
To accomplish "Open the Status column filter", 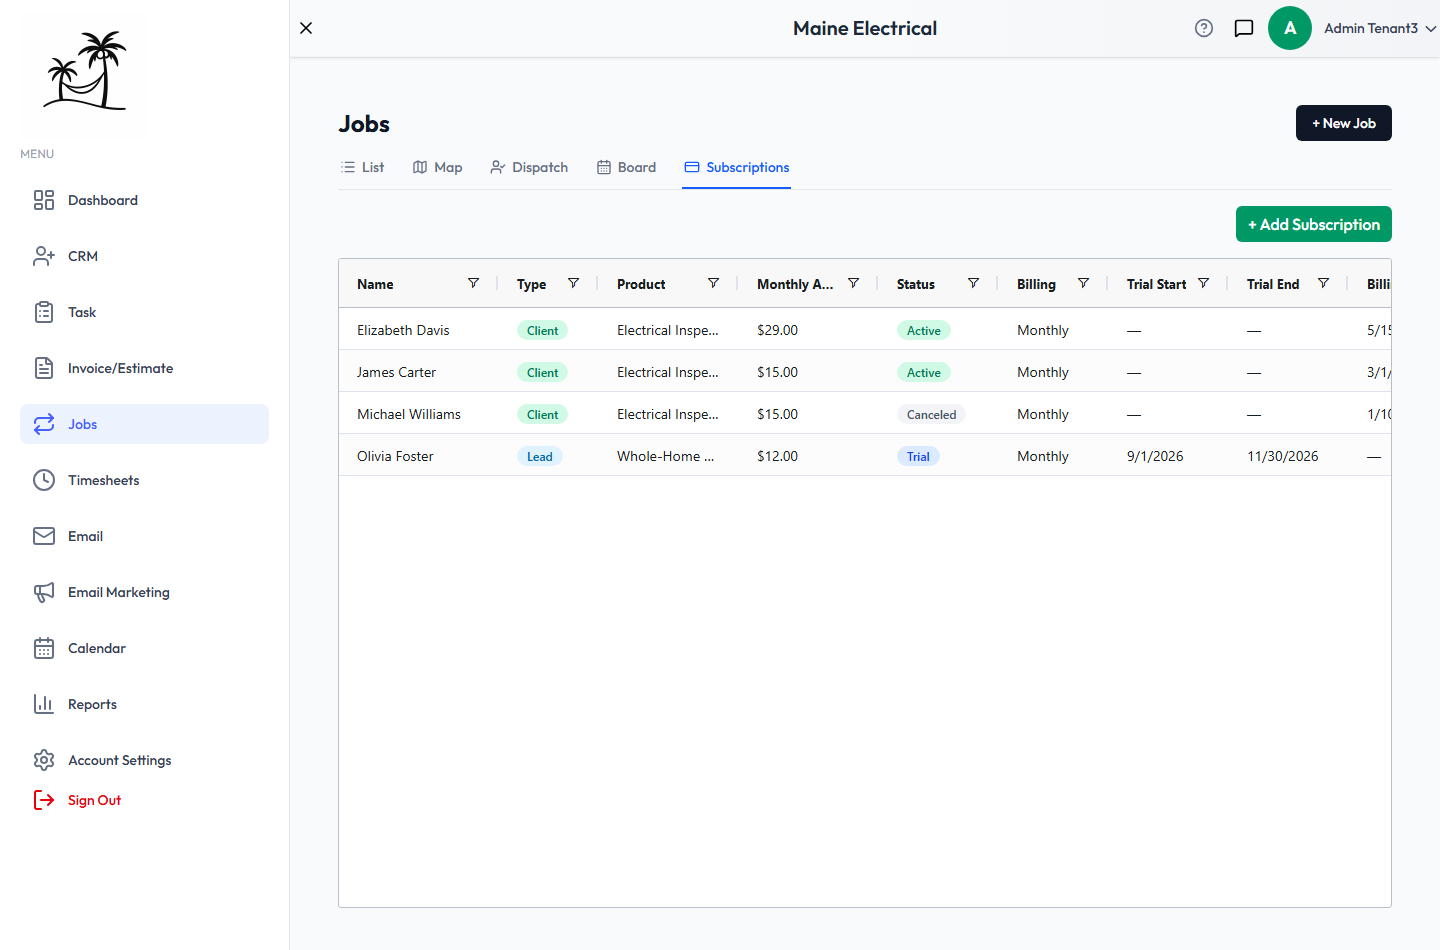I will click(973, 283).
